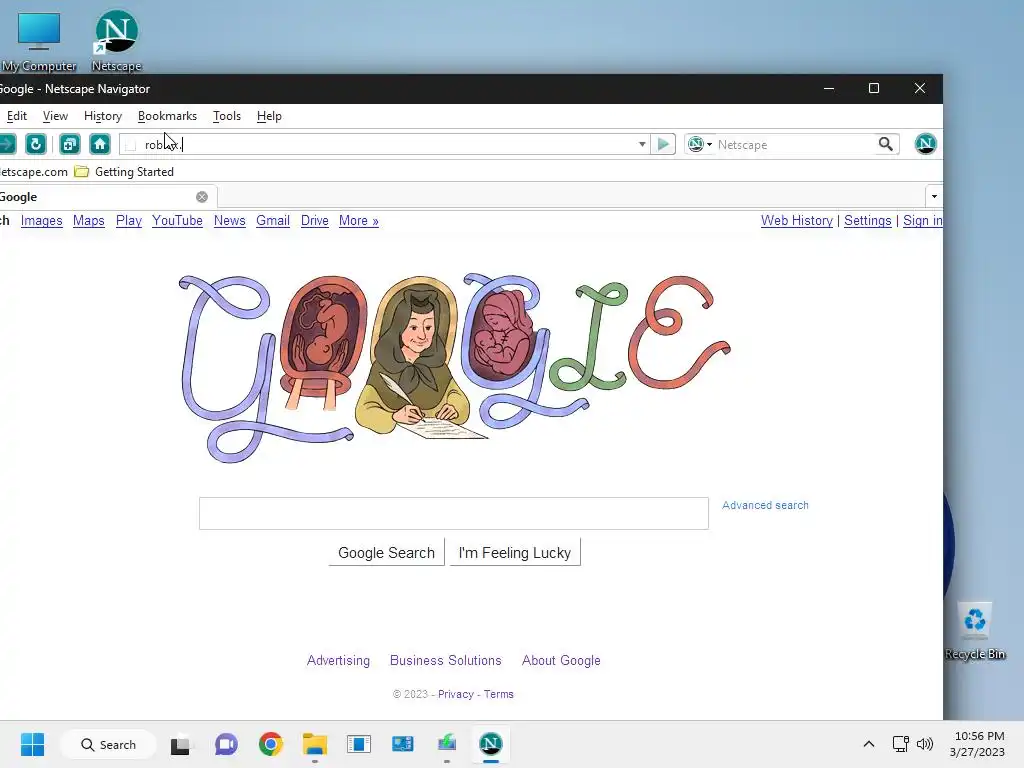Open a new tab with toolbar icon
This screenshot has height=768, width=1024.
(69, 144)
